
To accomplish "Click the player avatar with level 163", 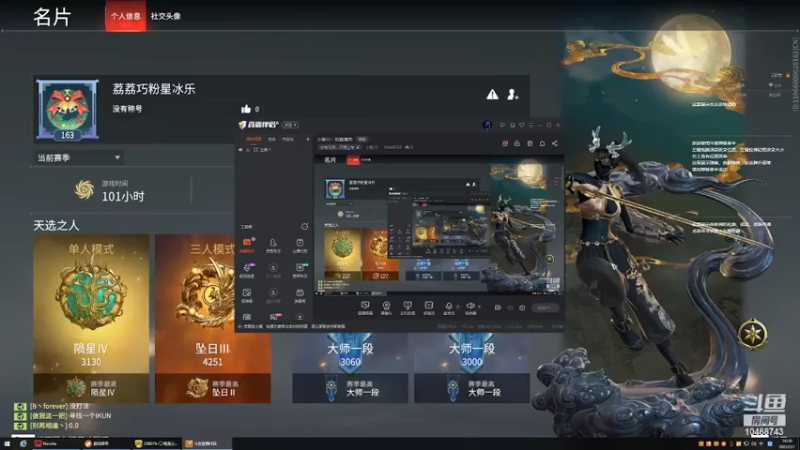I will click(x=67, y=109).
